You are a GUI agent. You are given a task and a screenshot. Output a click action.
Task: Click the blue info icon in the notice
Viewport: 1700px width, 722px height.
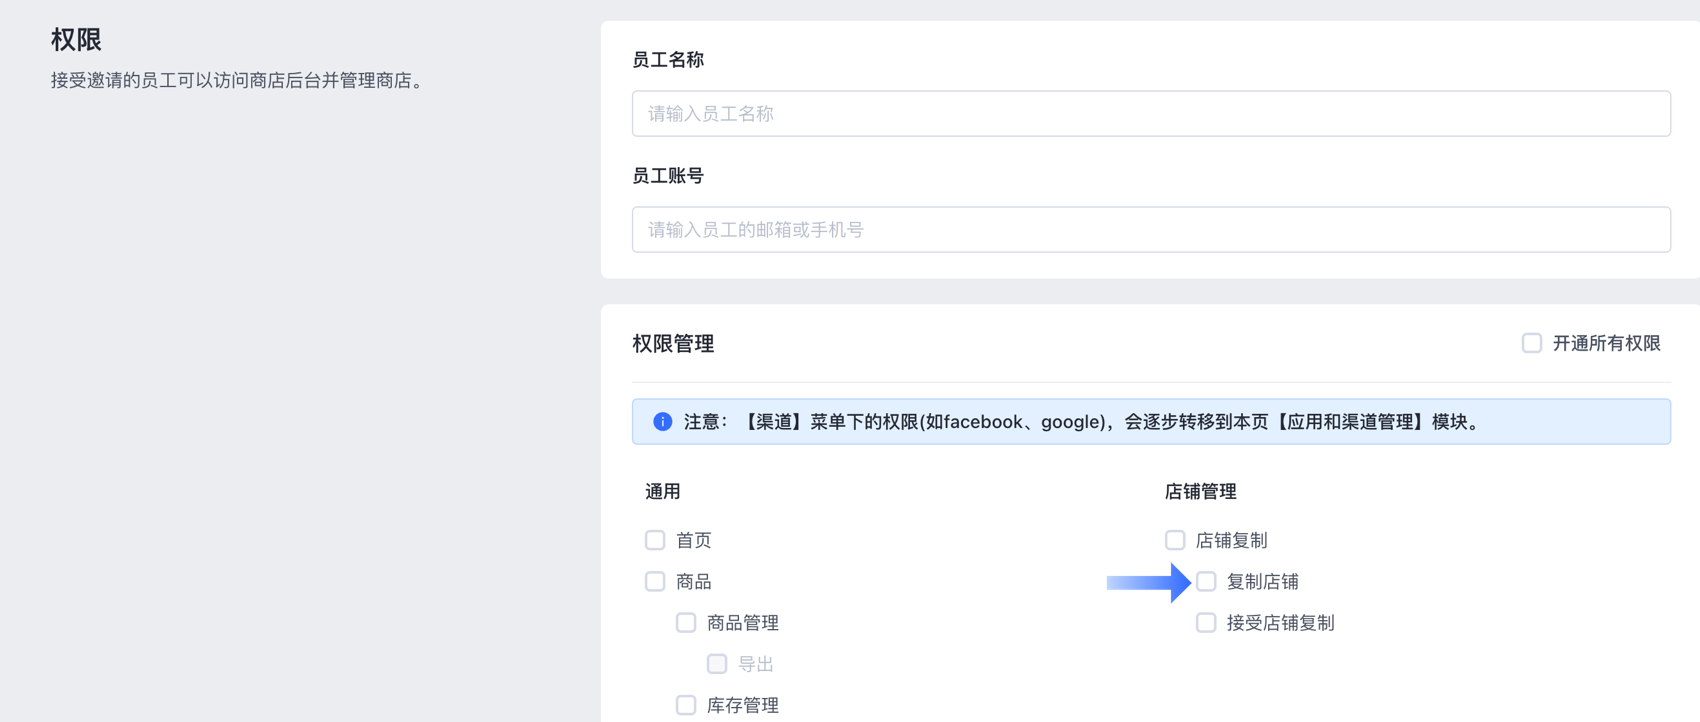pos(662,422)
